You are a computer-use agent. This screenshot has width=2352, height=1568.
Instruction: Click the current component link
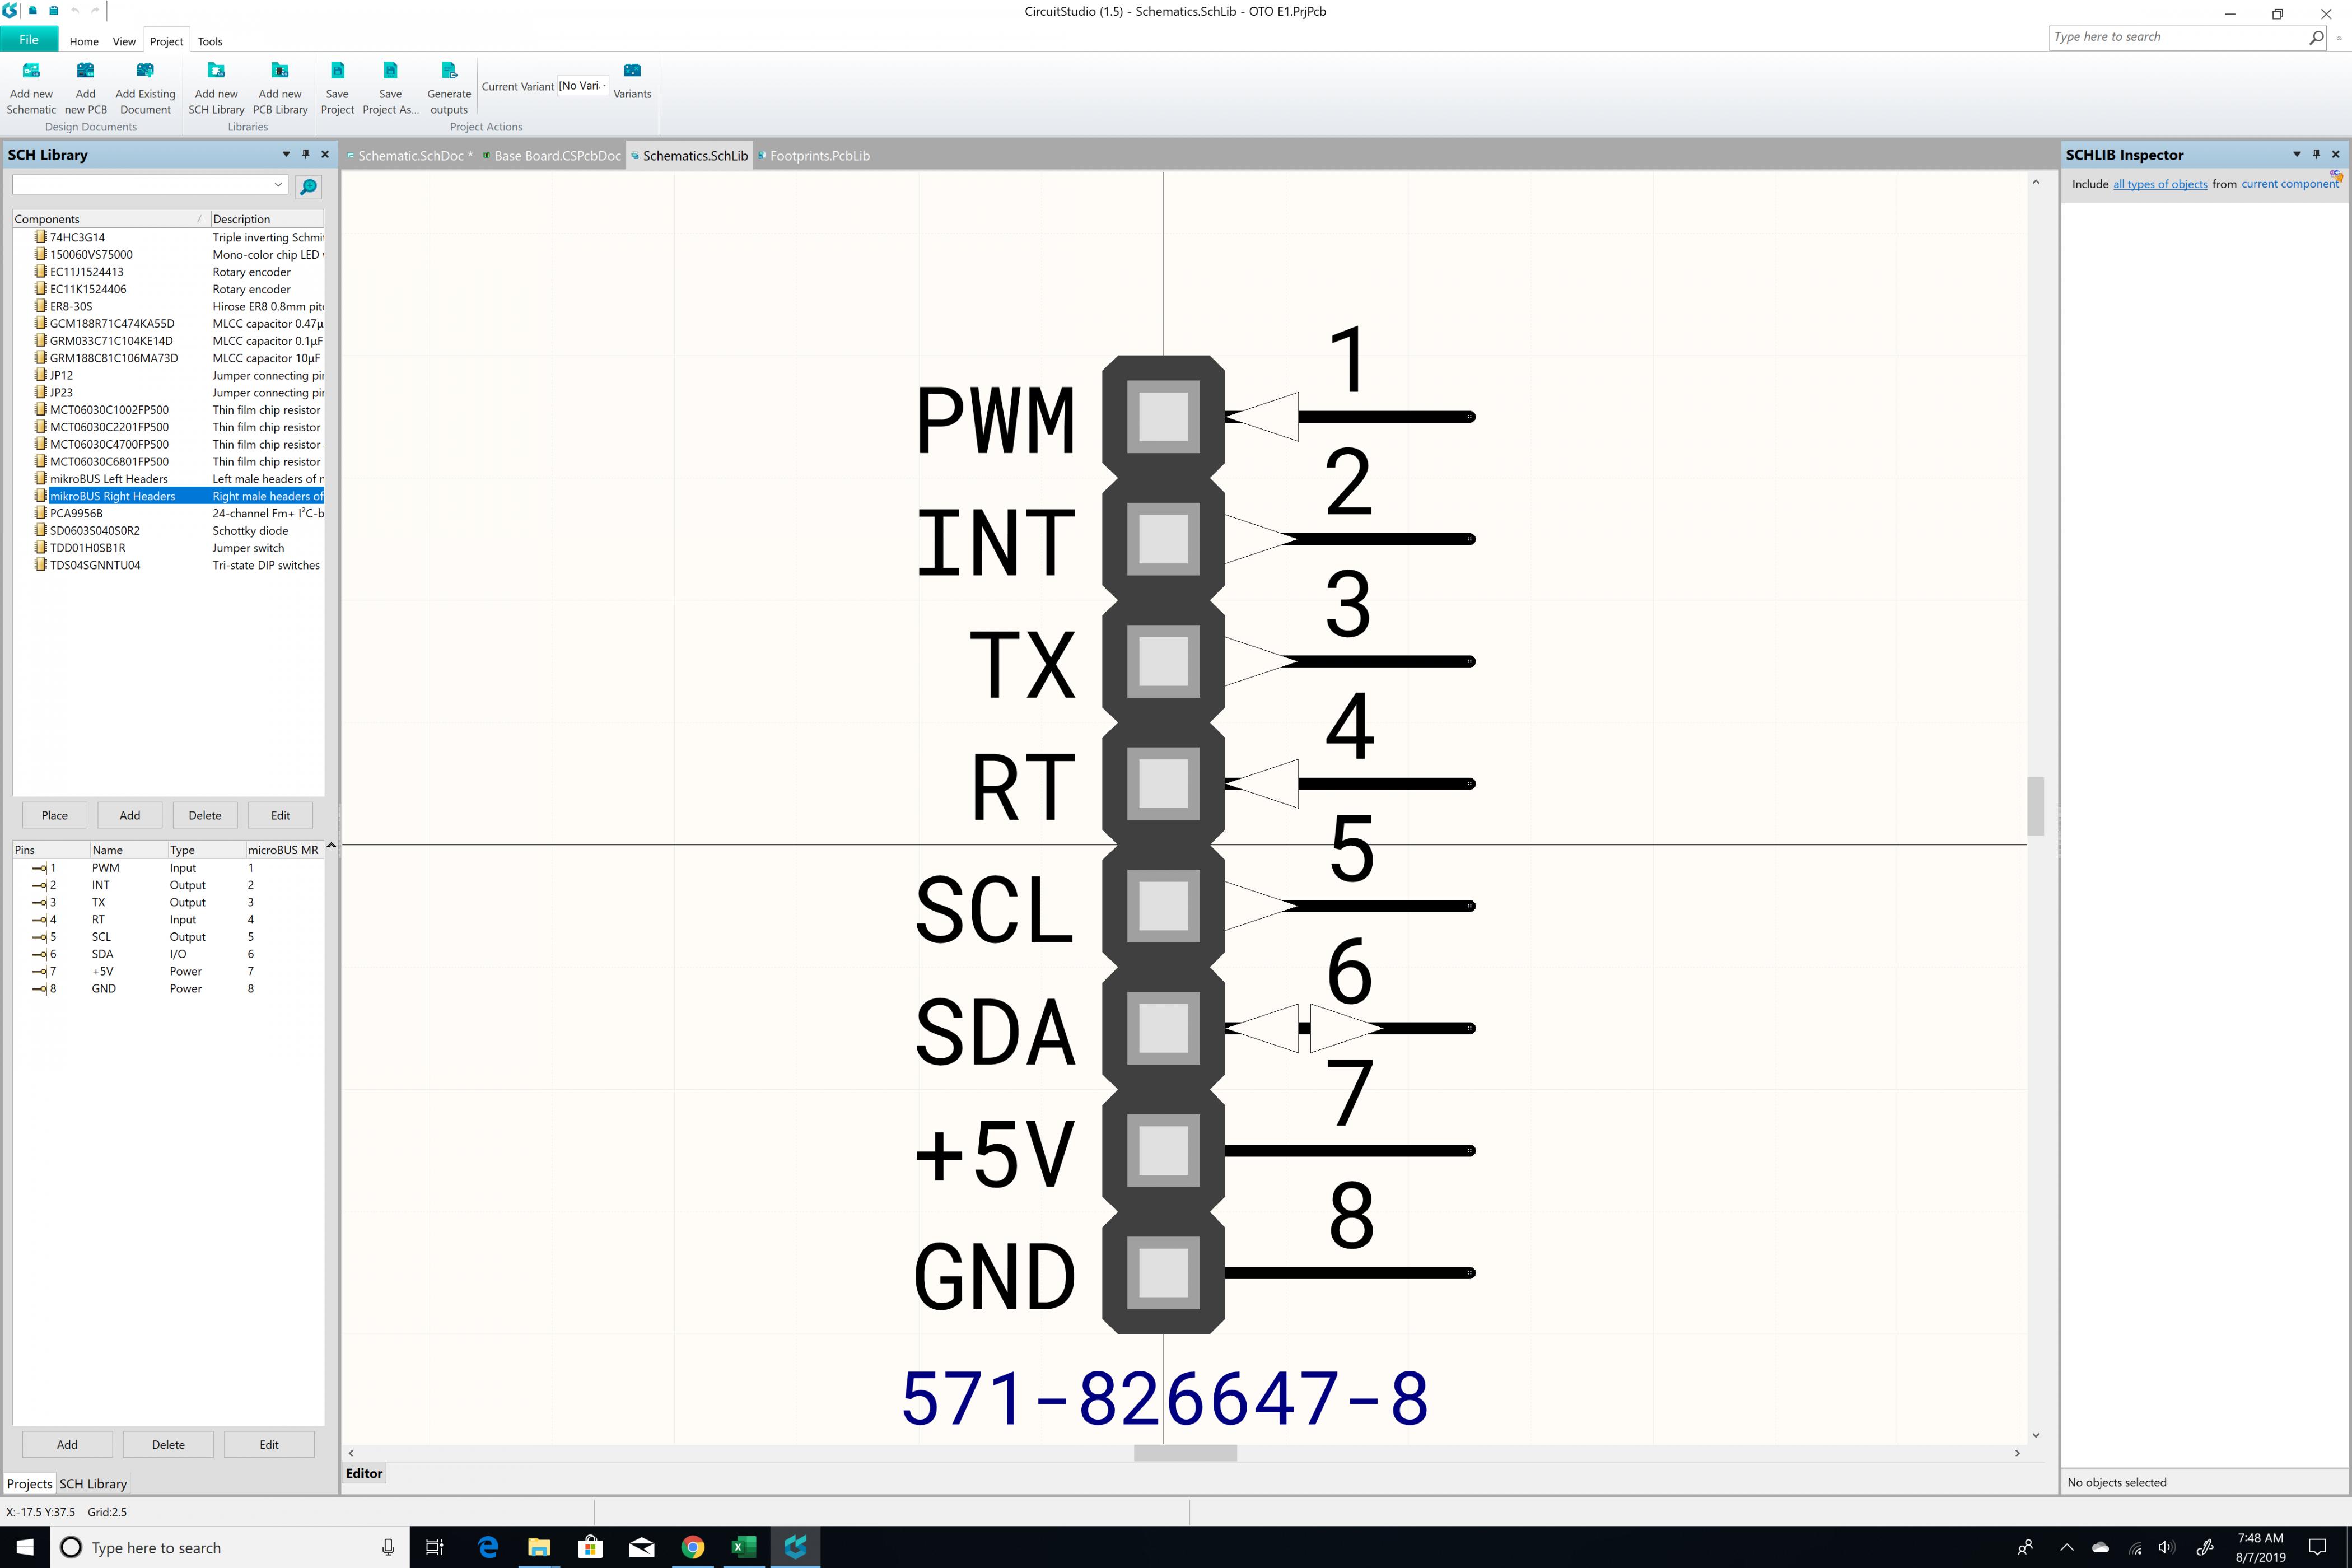(2290, 184)
